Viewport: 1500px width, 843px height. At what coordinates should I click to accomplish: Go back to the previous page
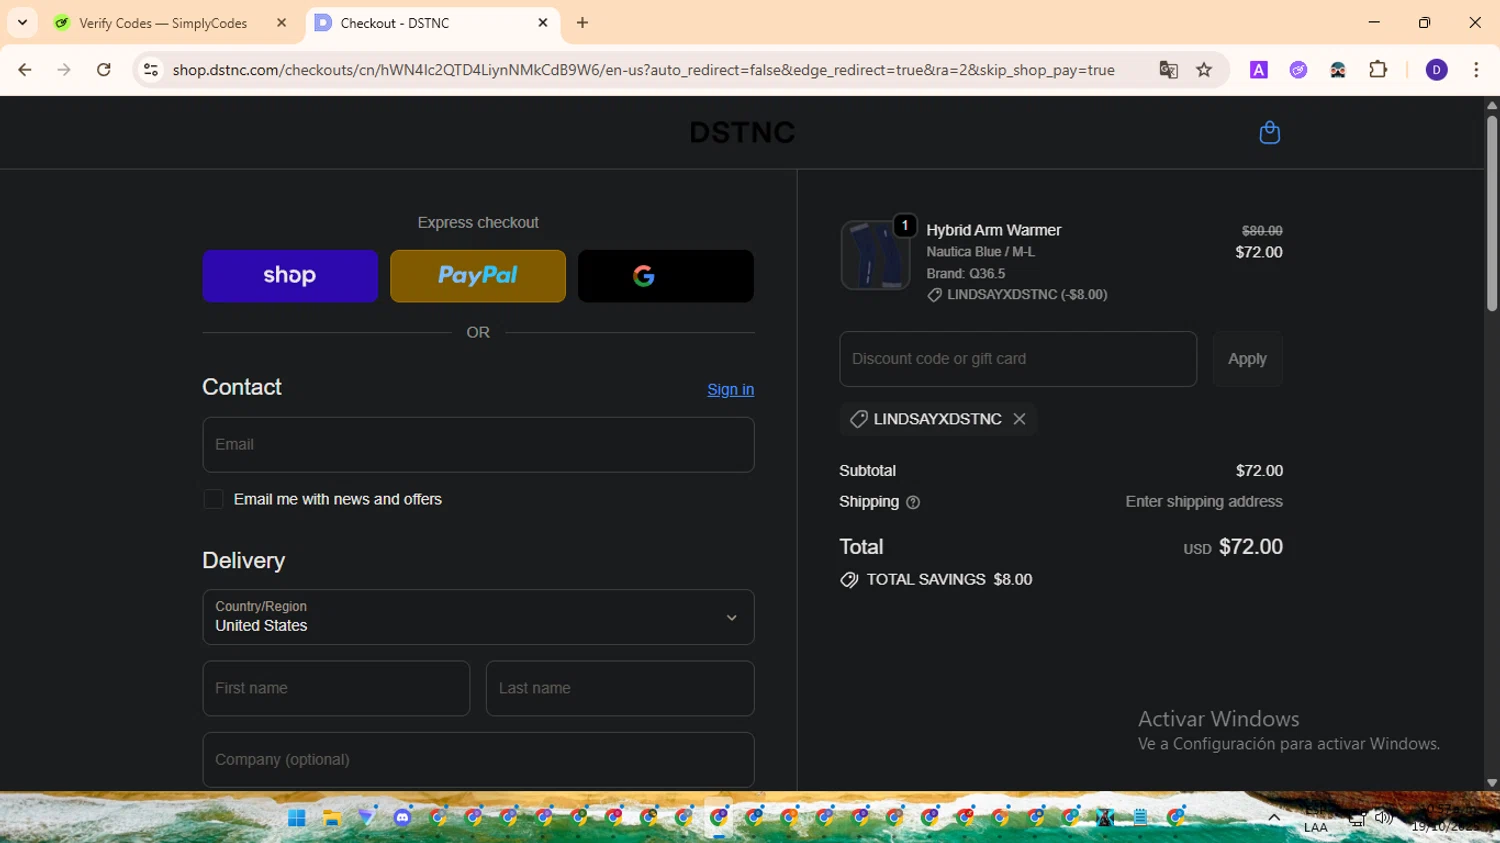click(25, 70)
